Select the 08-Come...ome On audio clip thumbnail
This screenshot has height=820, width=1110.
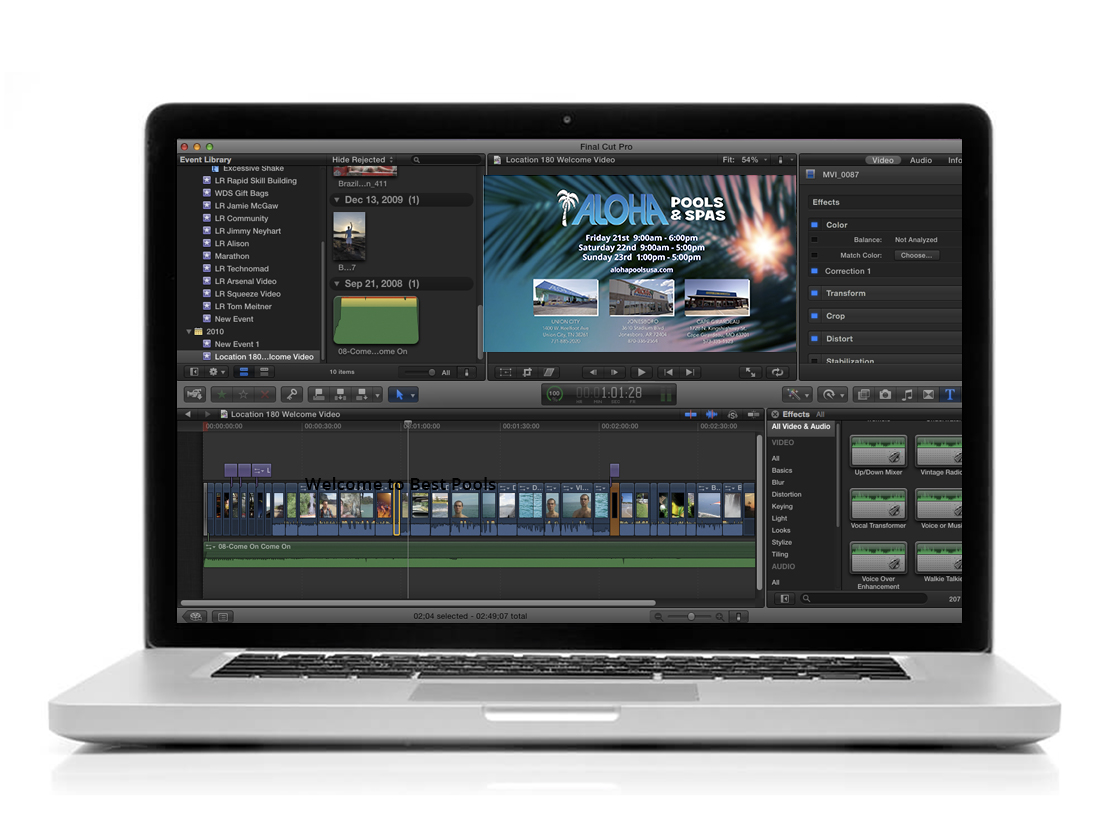tap(376, 320)
